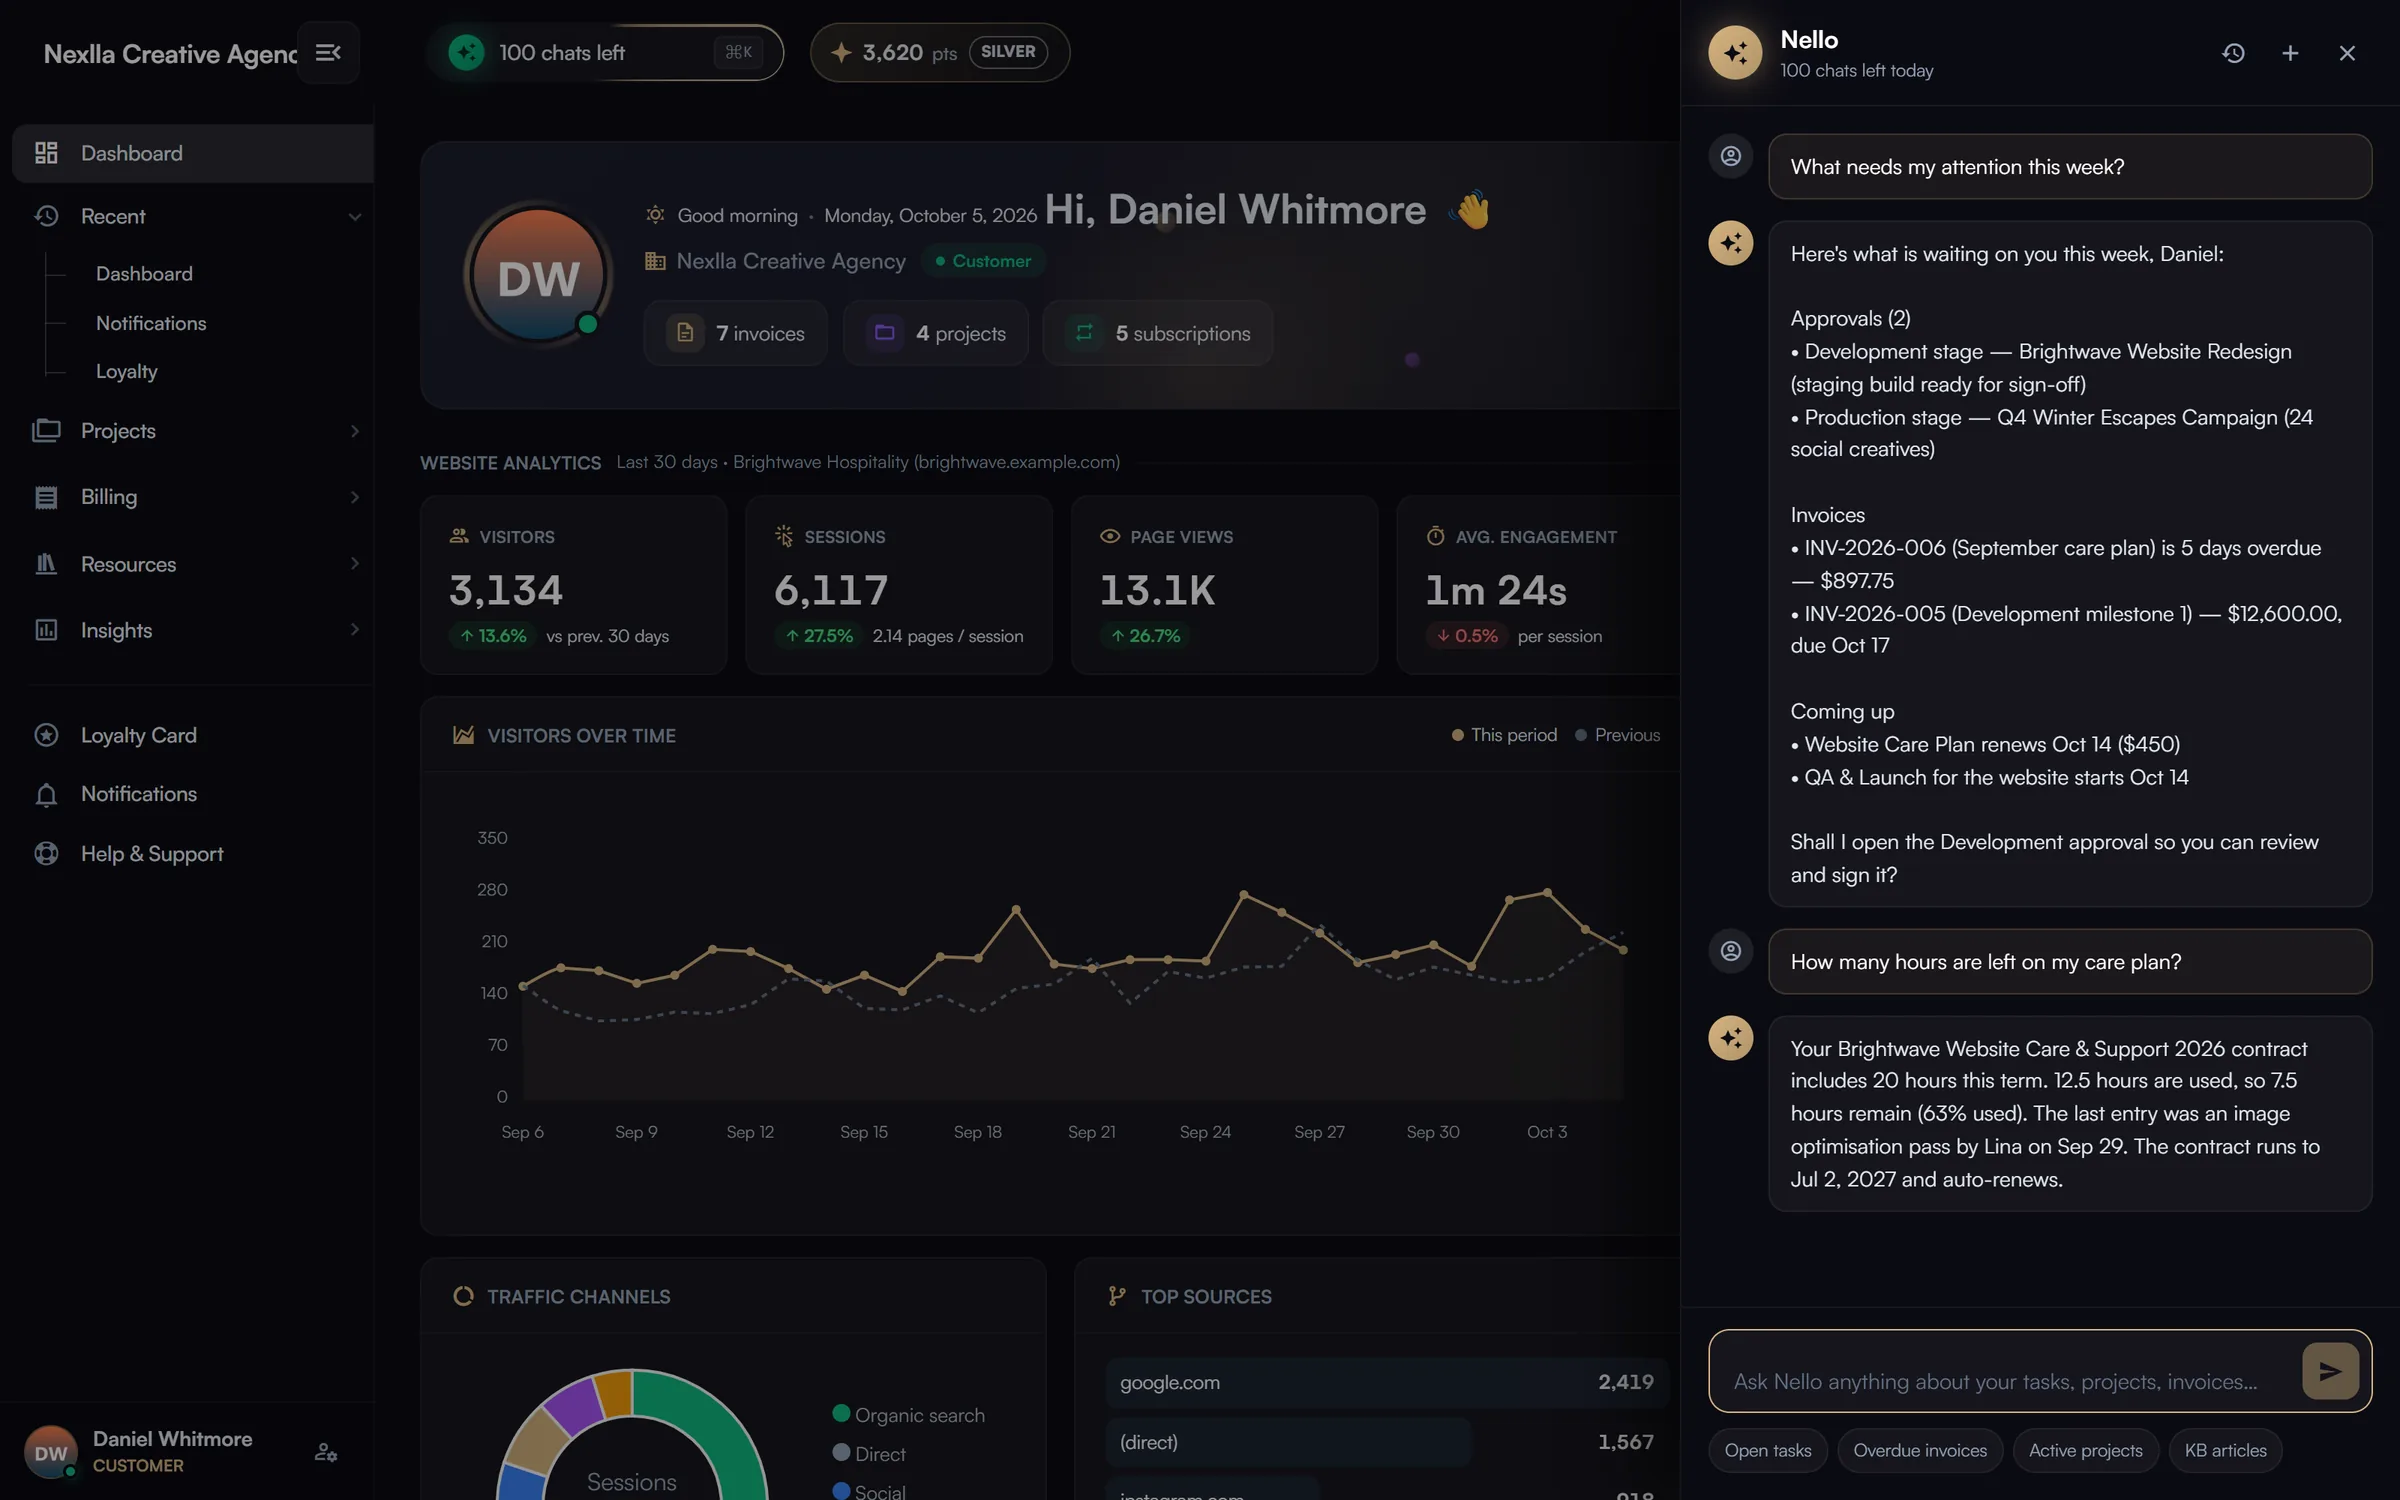Expand the Resources menu chevron
The image size is (2400, 1500).
tap(354, 564)
